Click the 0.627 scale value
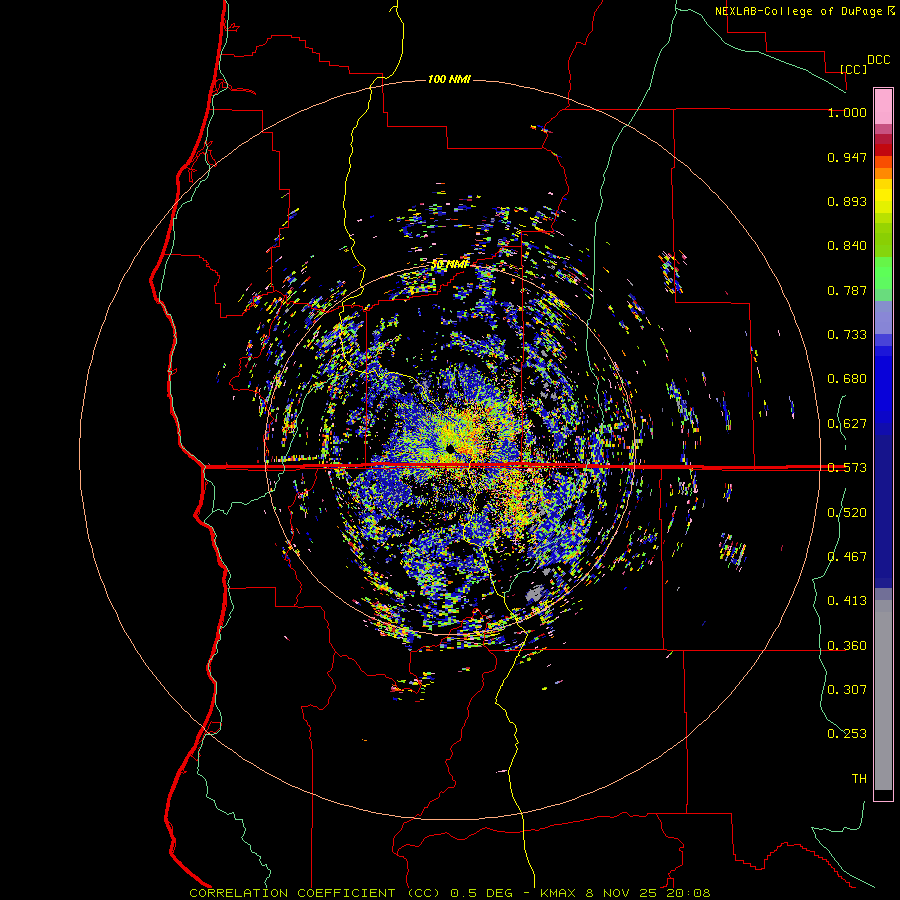 point(847,424)
